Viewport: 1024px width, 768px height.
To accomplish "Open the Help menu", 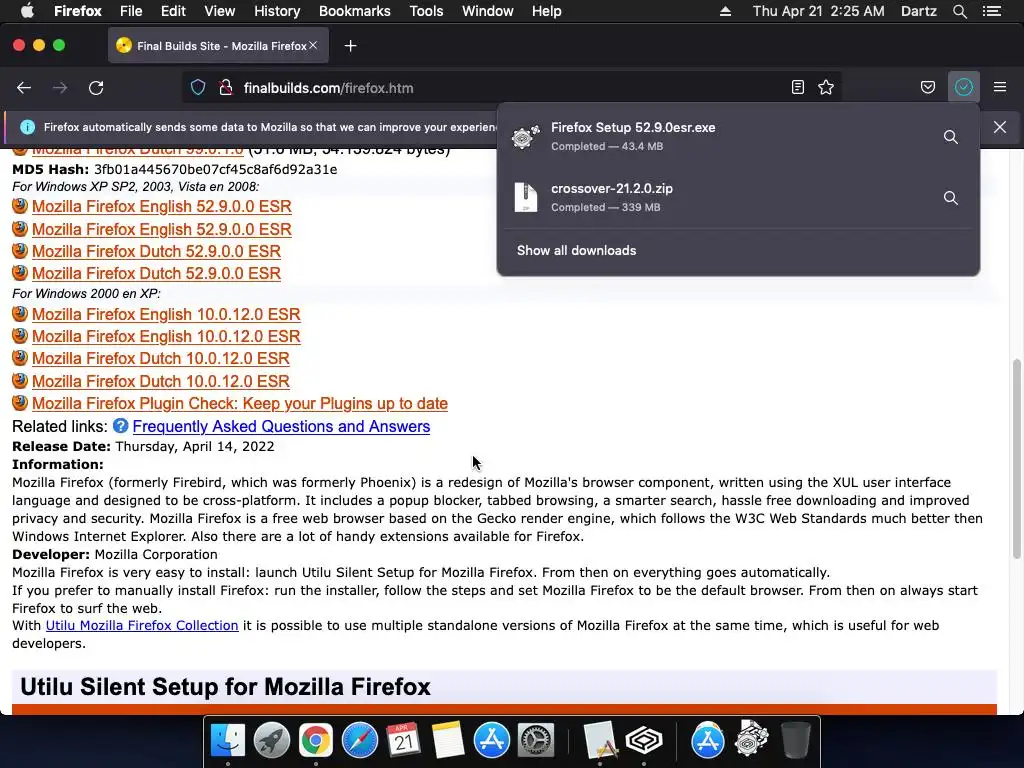I will (x=547, y=11).
